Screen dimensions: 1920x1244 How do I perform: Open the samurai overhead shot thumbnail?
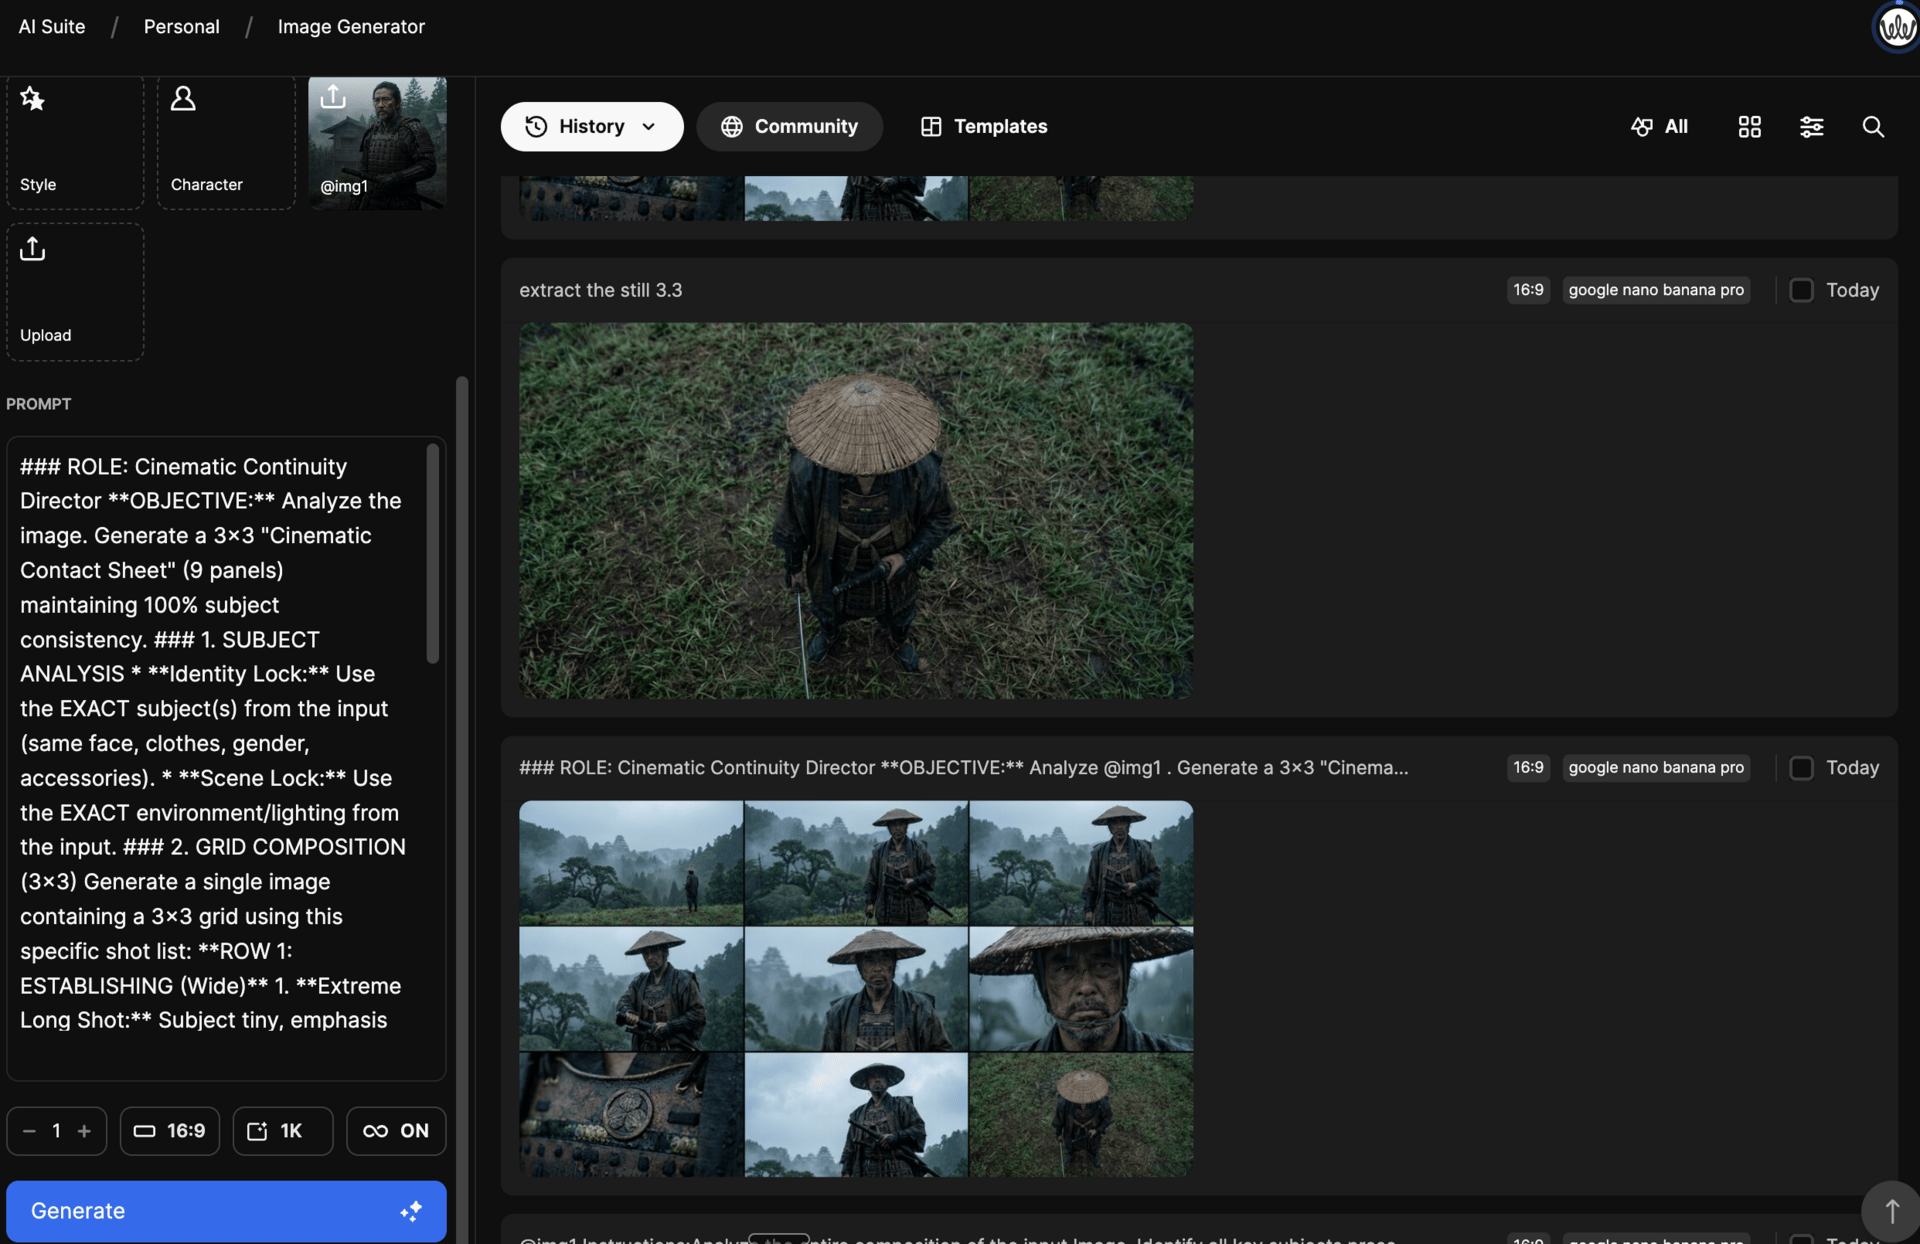coord(856,510)
